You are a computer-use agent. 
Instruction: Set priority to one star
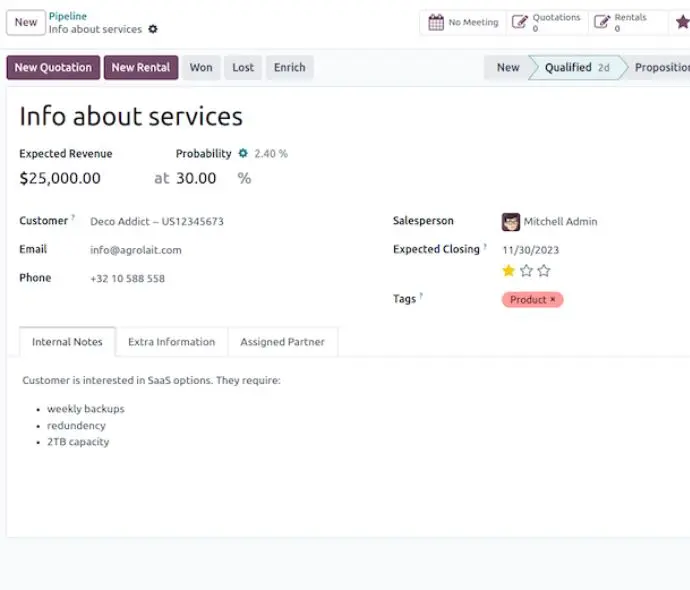click(508, 271)
